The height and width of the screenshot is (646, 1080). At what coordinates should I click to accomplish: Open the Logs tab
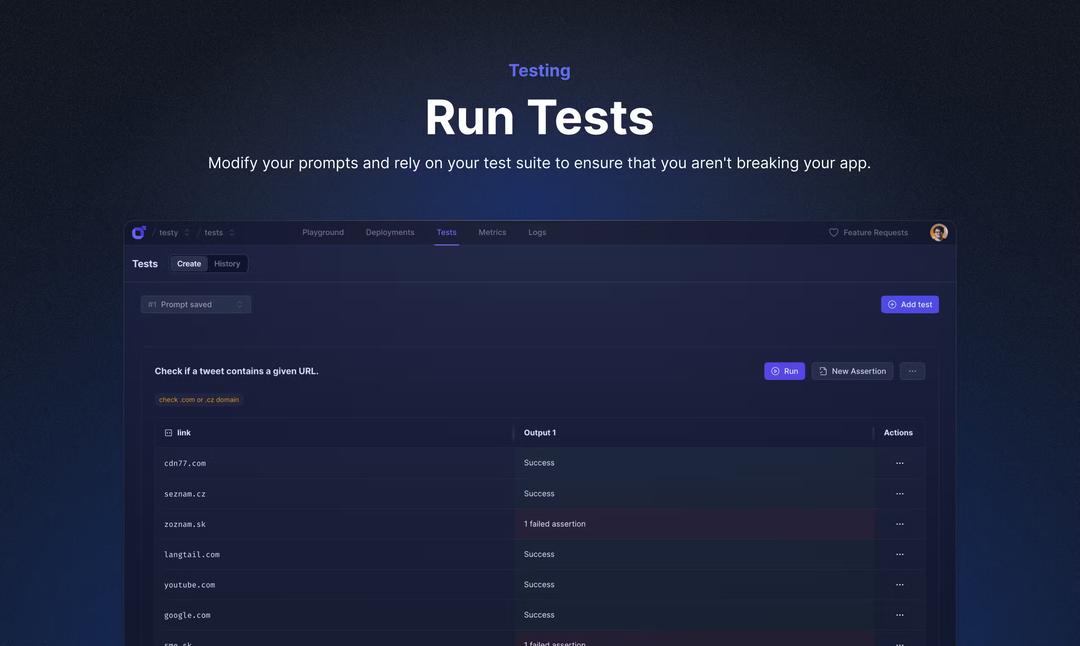point(537,233)
